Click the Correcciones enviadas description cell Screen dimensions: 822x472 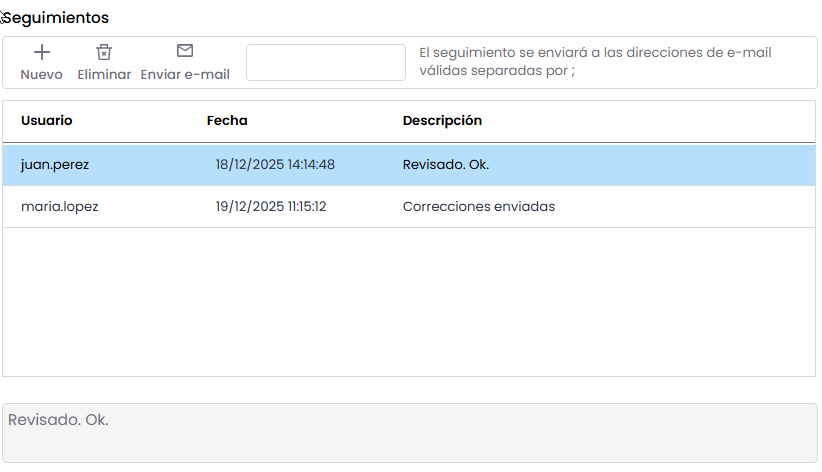point(478,207)
